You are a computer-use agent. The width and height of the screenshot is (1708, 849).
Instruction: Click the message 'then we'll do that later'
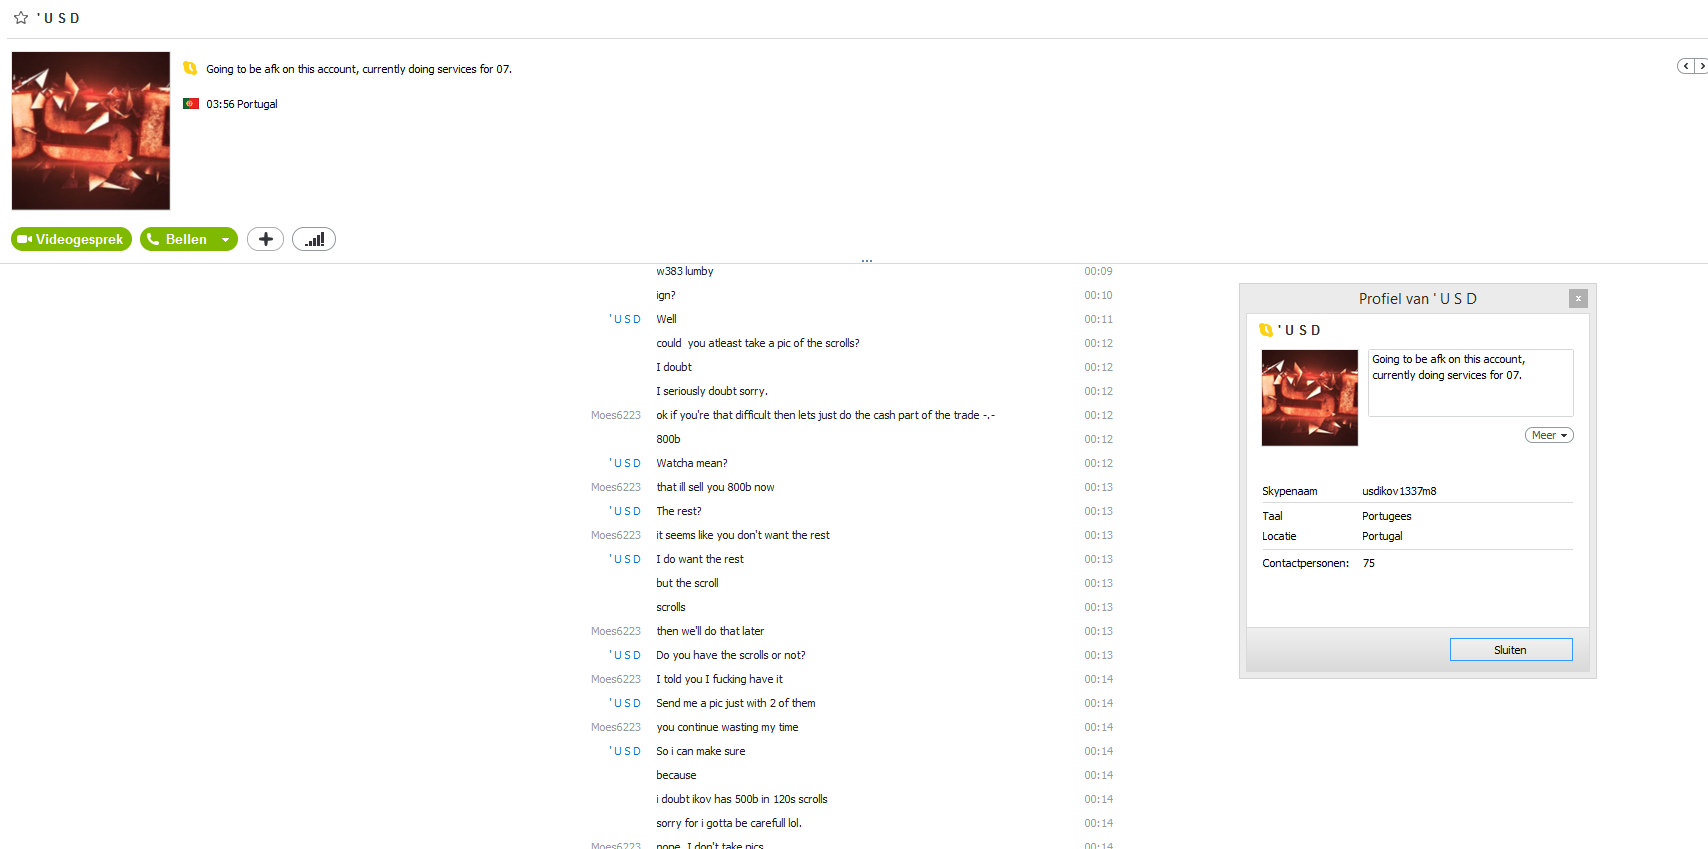(710, 631)
